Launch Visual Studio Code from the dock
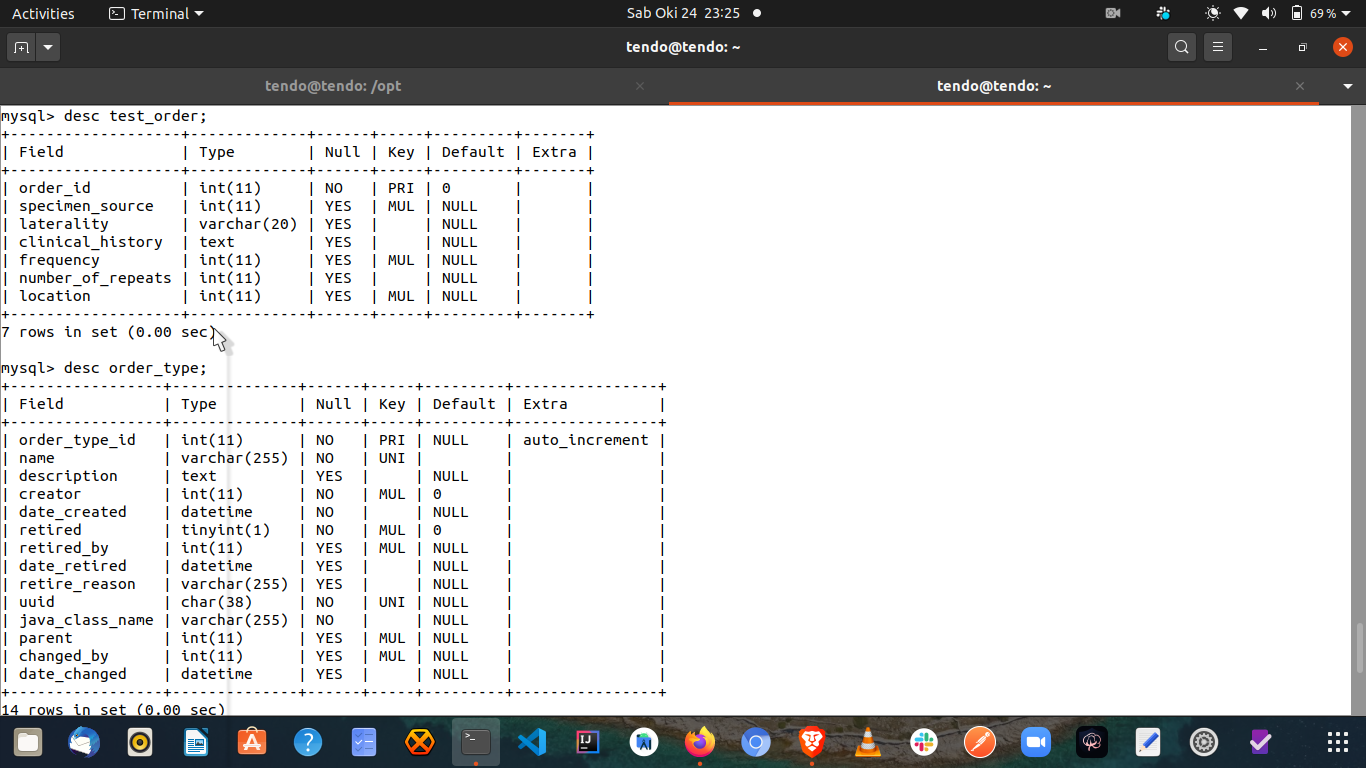The image size is (1366, 768). 532,742
